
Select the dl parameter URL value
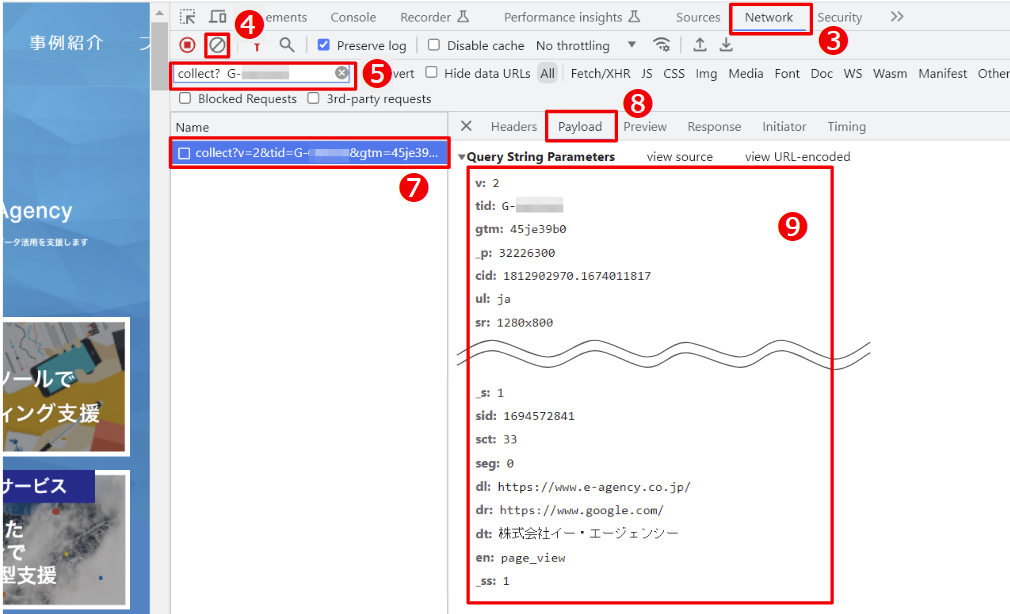coord(593,487)
